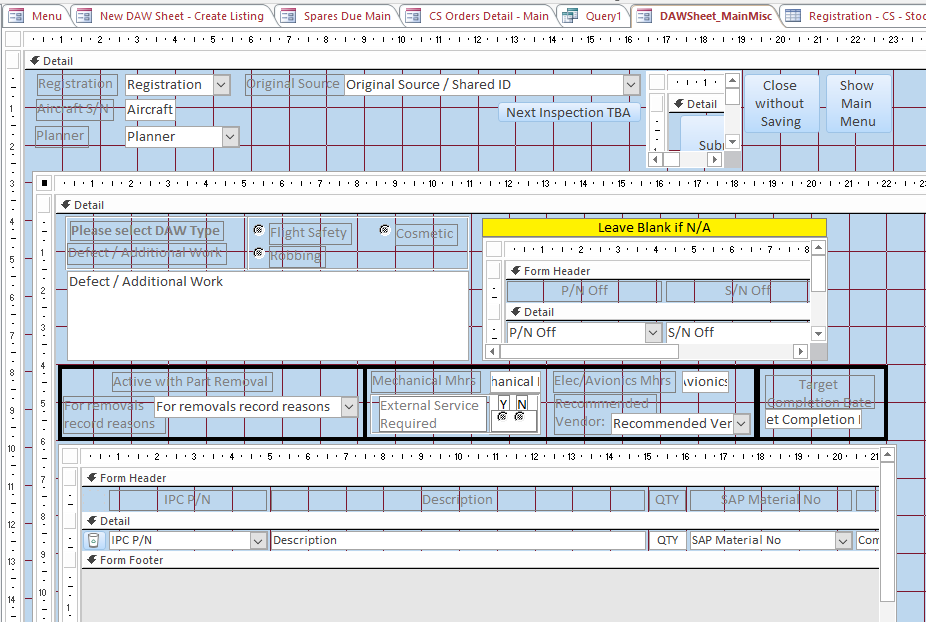Switch to the Registration - CS table tab

click(x=855, y=16)
